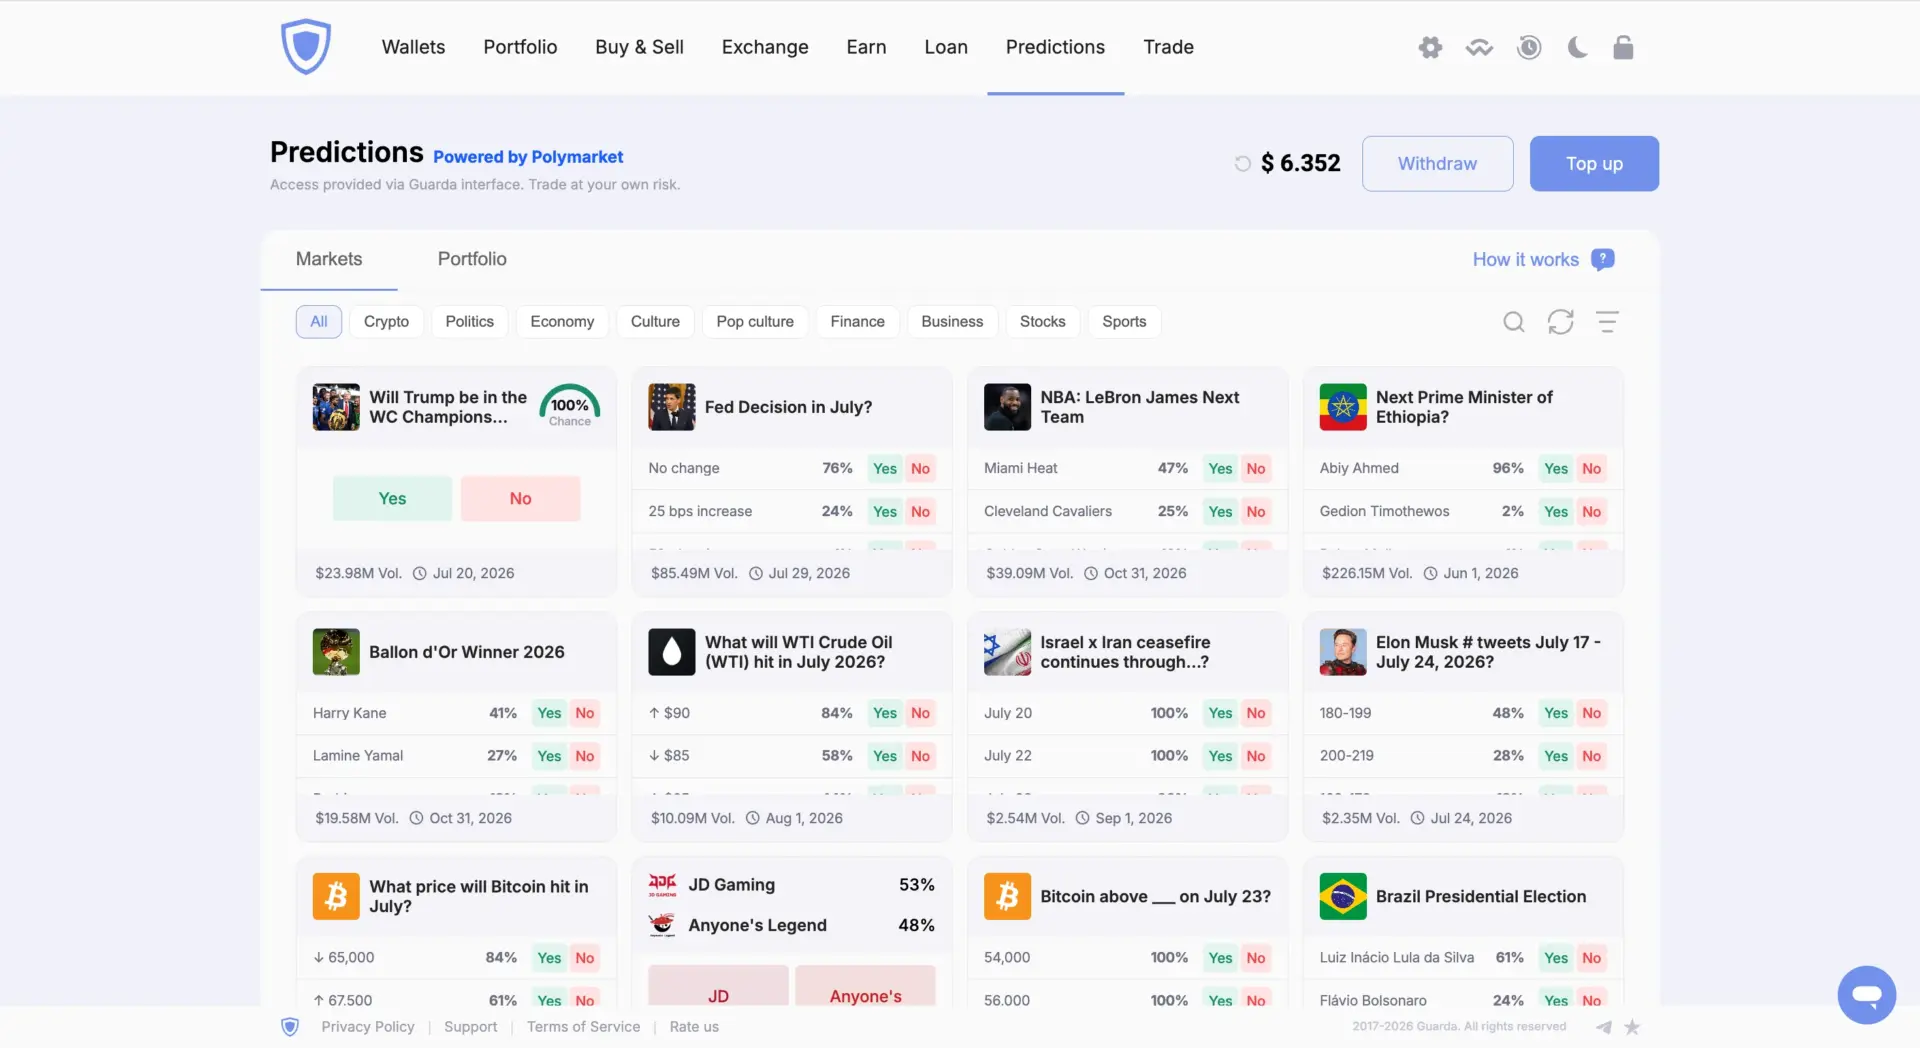Navigate to Exchange
The height and width of the screenshot is (1048, 1920).
pyautogui.click(x=765, y=47)
